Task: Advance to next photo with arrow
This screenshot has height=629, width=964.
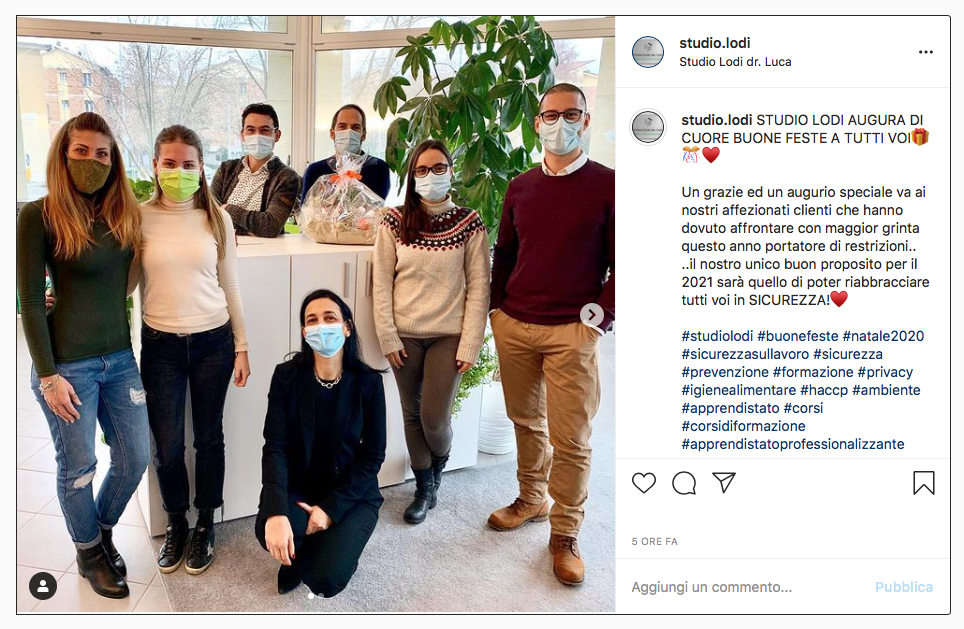Action: tap(592, 315)
